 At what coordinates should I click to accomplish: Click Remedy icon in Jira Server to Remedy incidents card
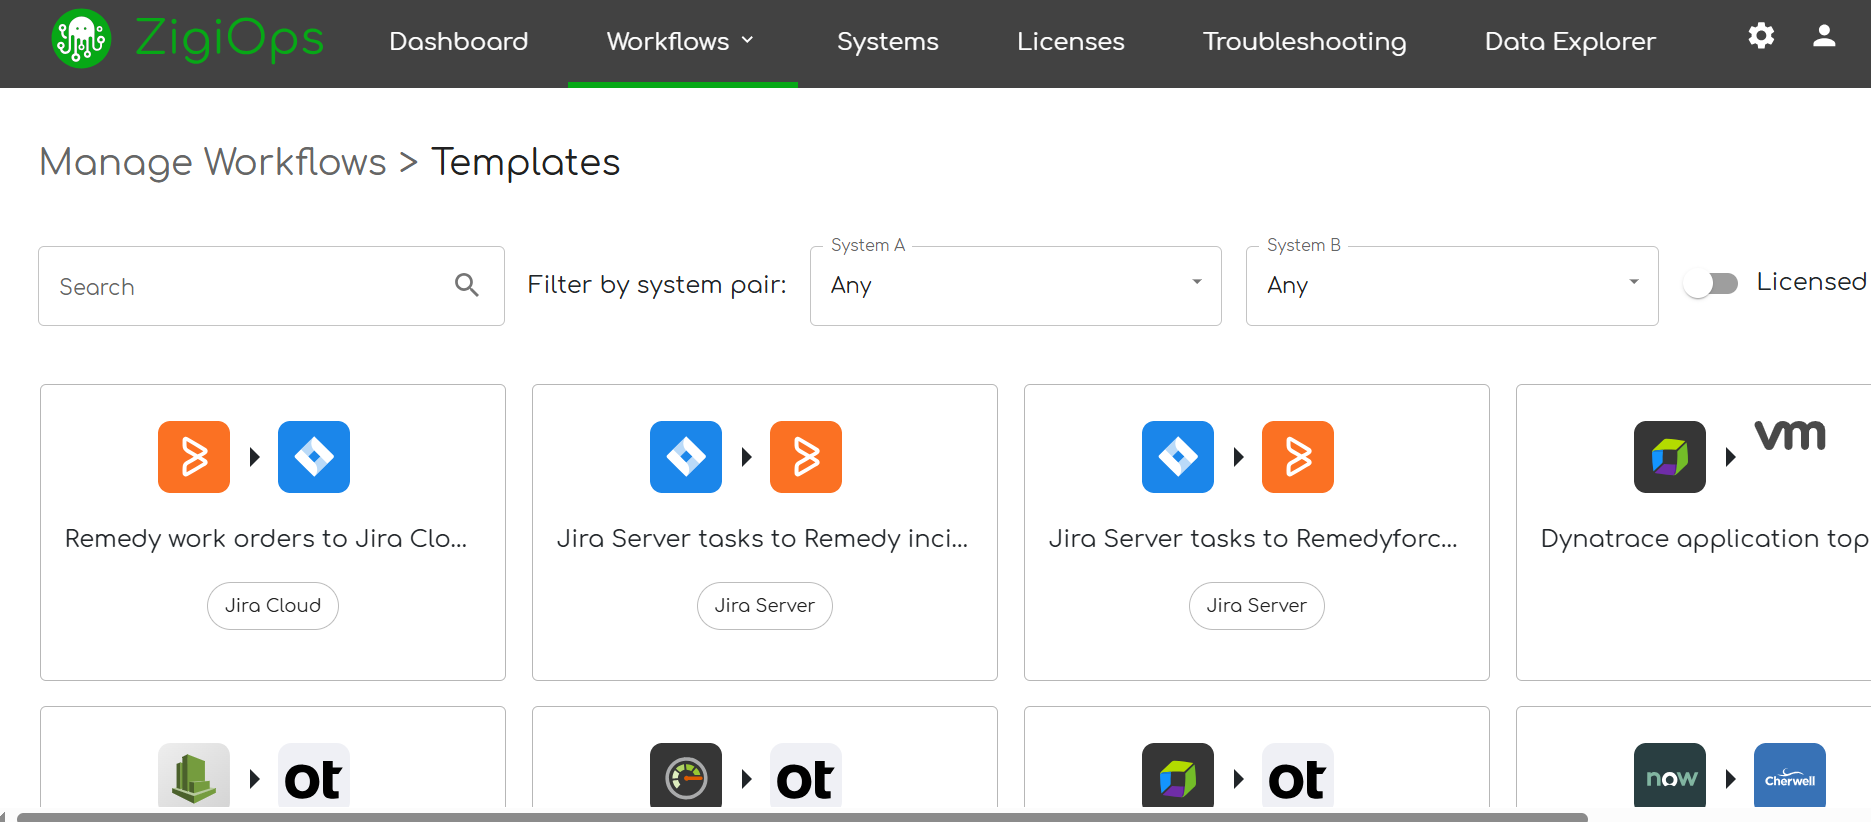pos(806,457)
